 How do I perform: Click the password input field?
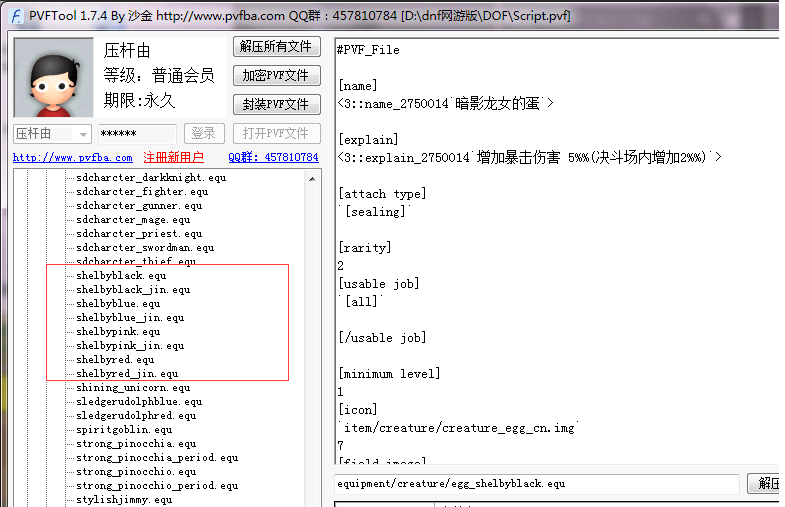pyautogui.click(x=137, y=134)
